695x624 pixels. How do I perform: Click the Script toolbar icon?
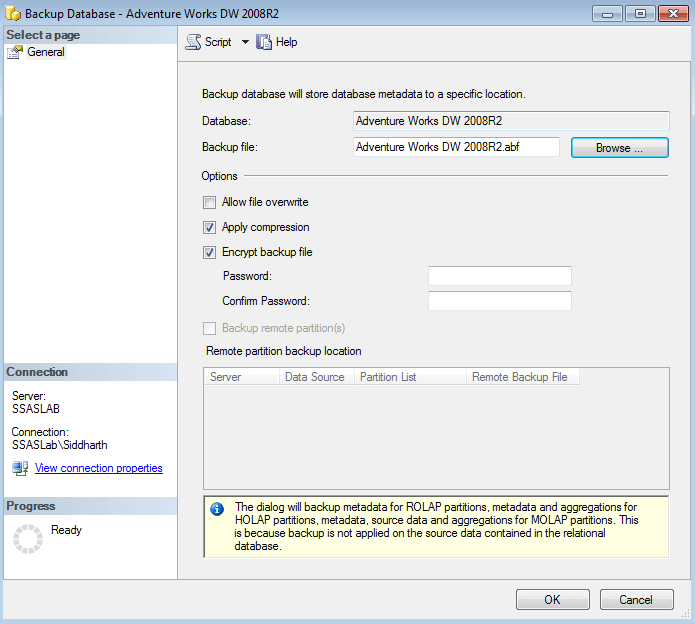[x=193, y=42]
